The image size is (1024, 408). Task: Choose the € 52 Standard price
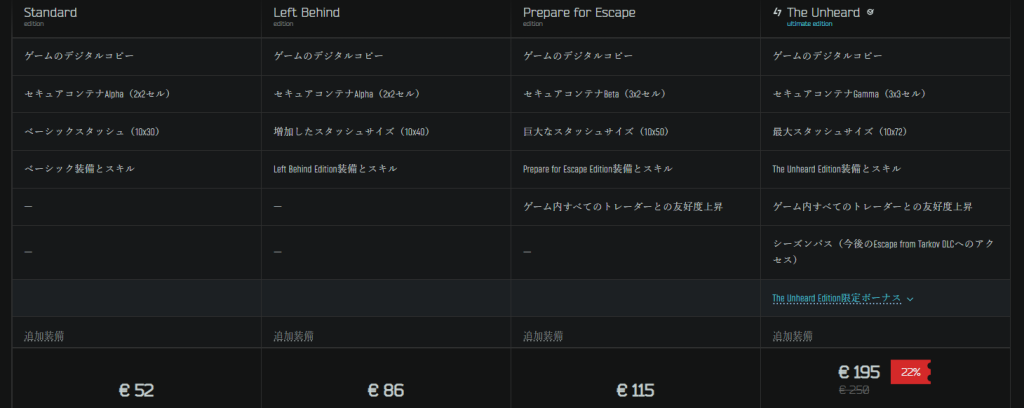[136, 390]
